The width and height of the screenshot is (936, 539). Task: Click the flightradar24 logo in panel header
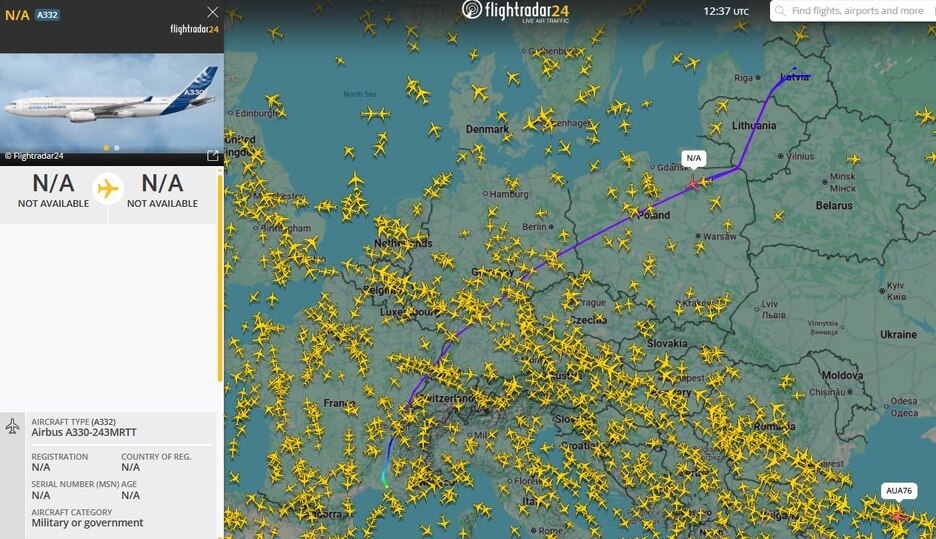tap(194, 29)
